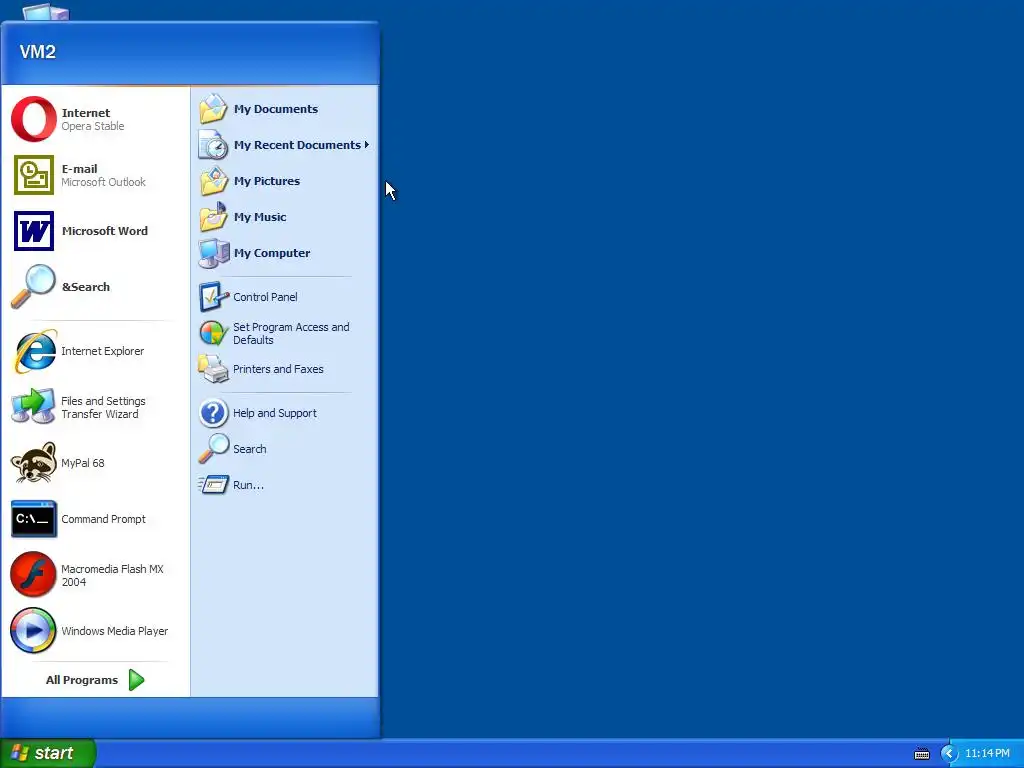1024x768 pixels.
Task: Launch the Internet Explorer icon
Action: (x=34, y=351)
